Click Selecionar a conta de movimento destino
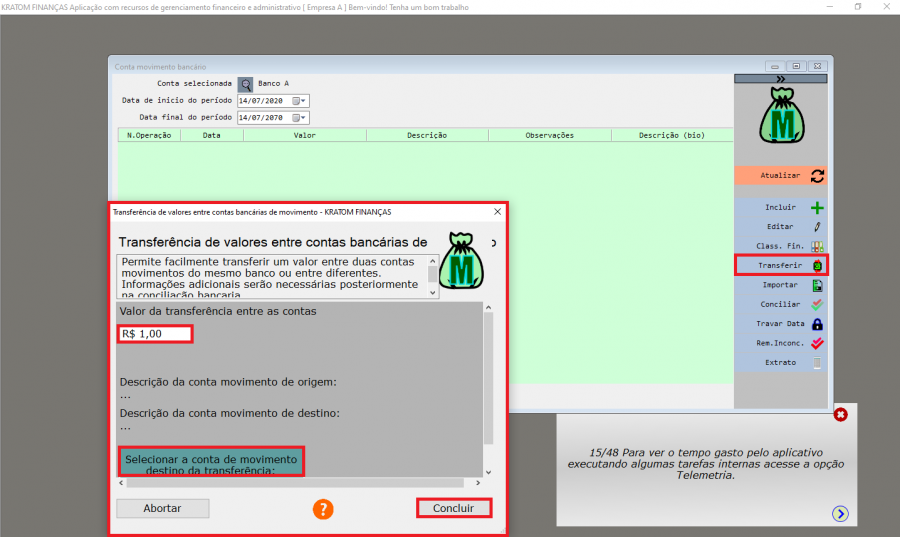 [x=211, y=461]
